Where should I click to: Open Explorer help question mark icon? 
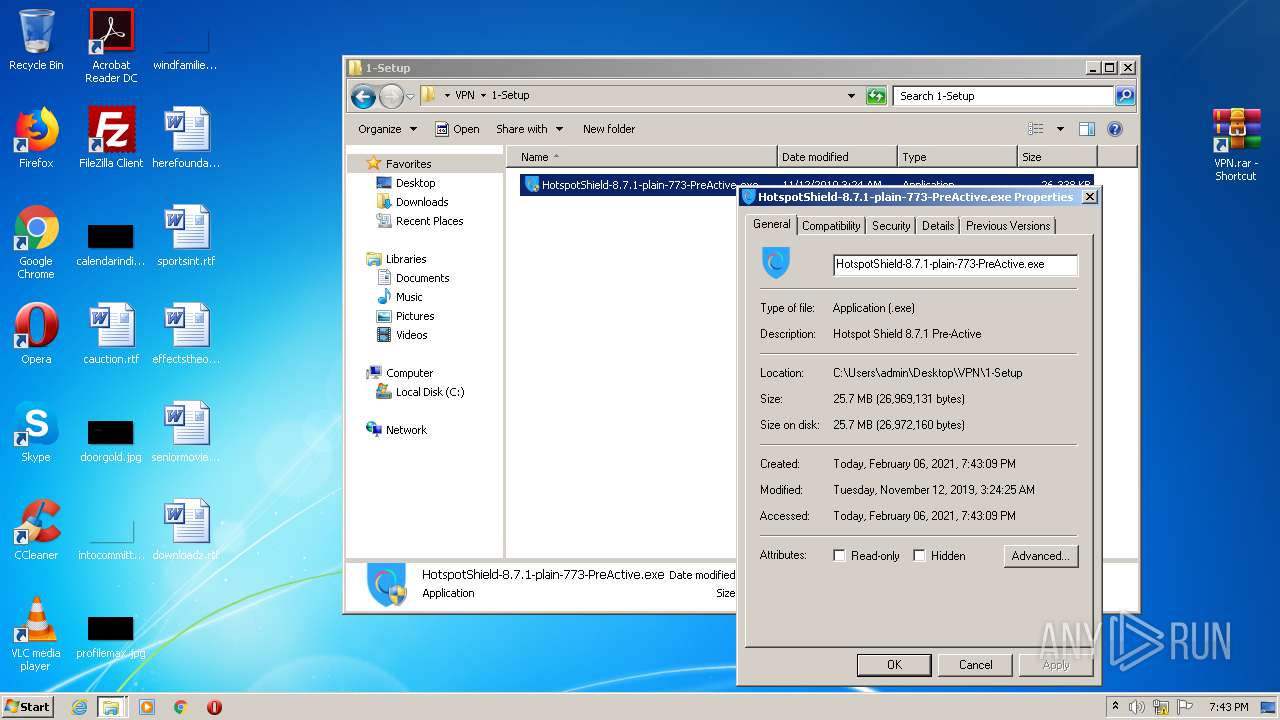1115,129
